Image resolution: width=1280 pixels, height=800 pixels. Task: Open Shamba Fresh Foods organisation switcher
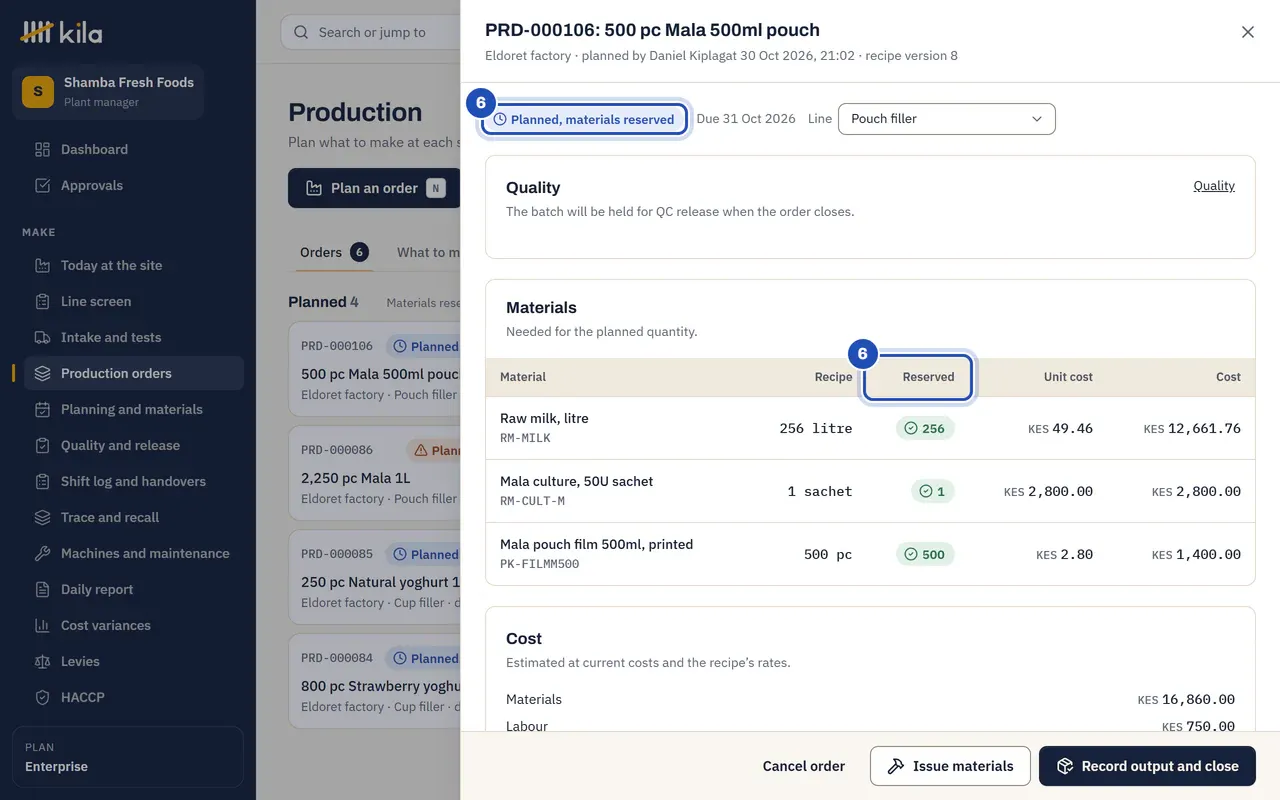pos(108,92)
